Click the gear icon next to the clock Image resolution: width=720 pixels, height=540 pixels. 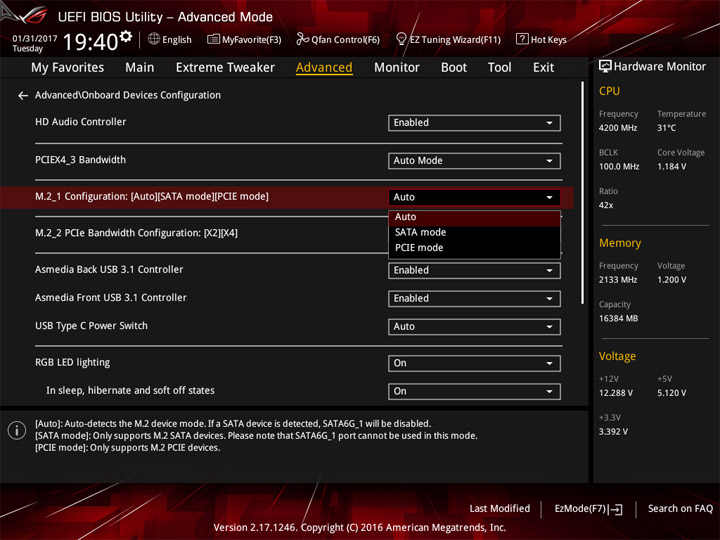click(x=126, y=36)
